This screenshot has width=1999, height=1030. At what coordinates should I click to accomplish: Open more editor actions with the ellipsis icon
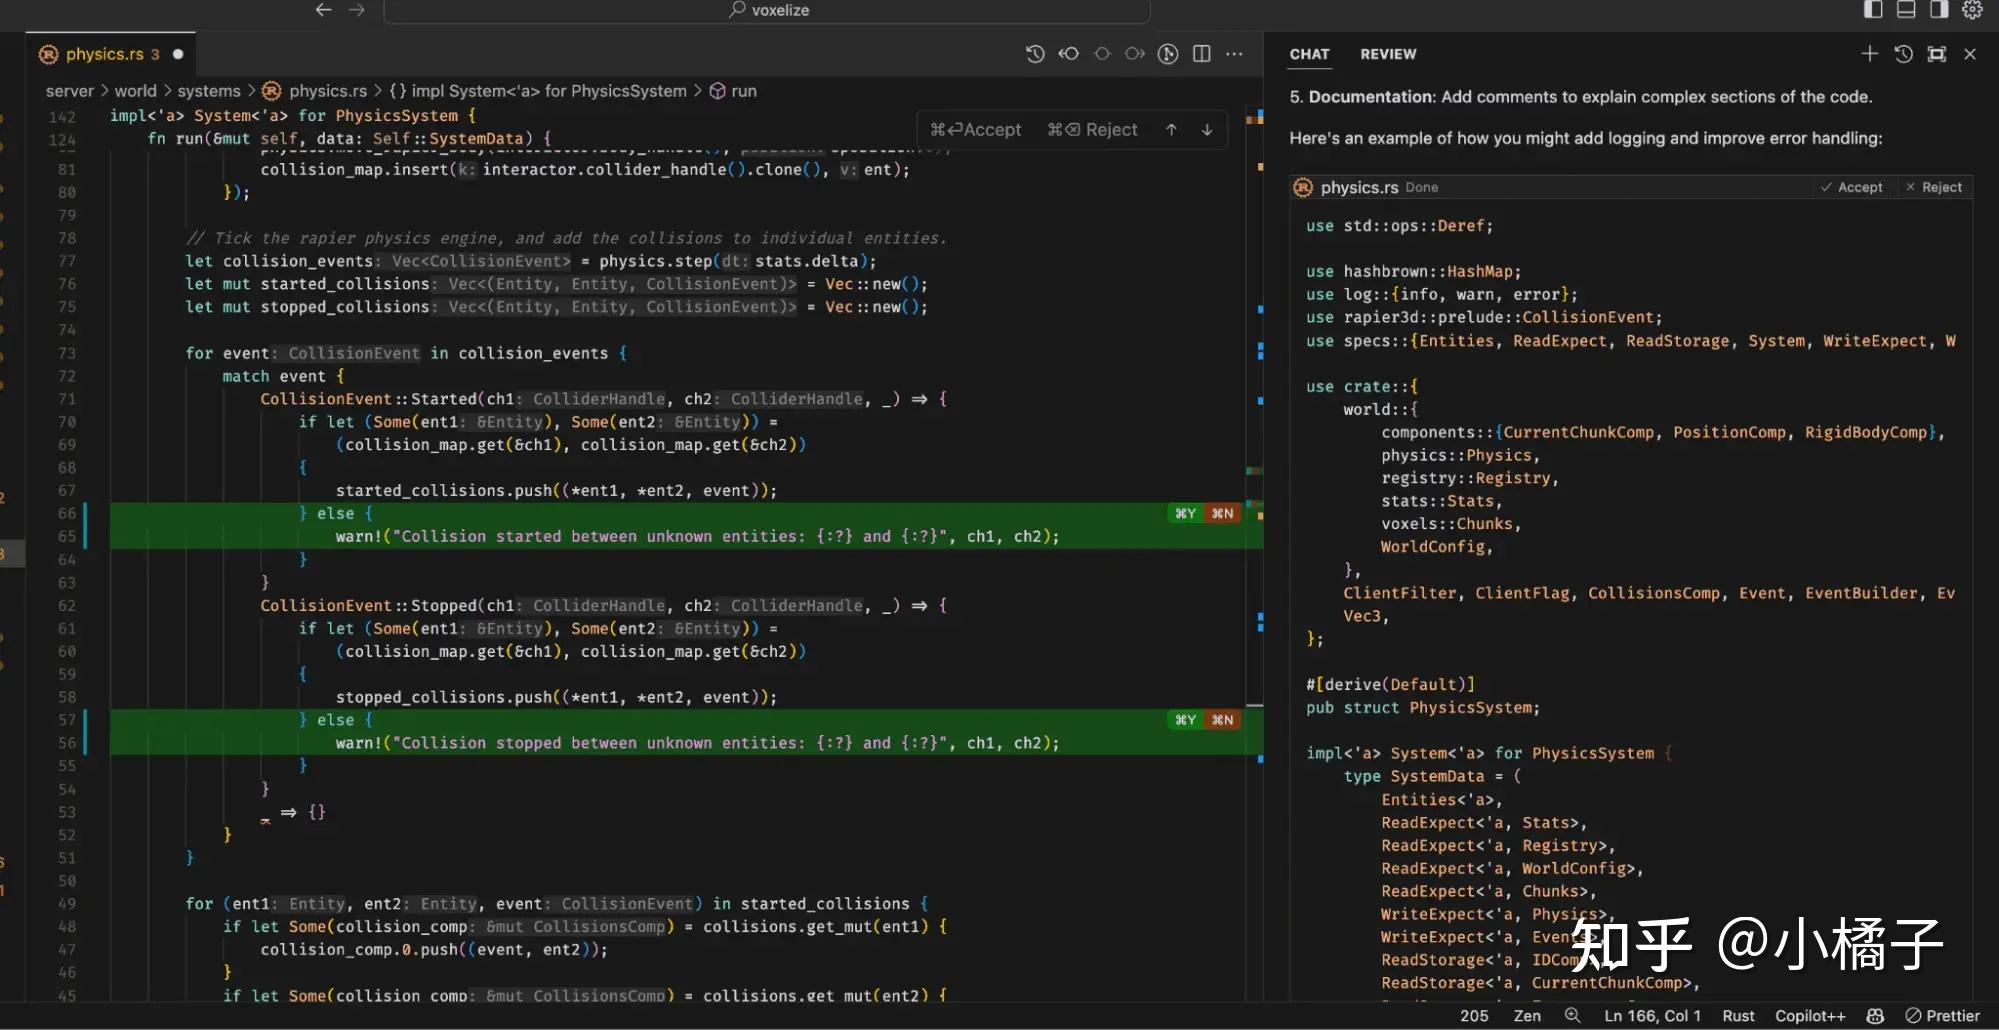tap(1234, 54)
